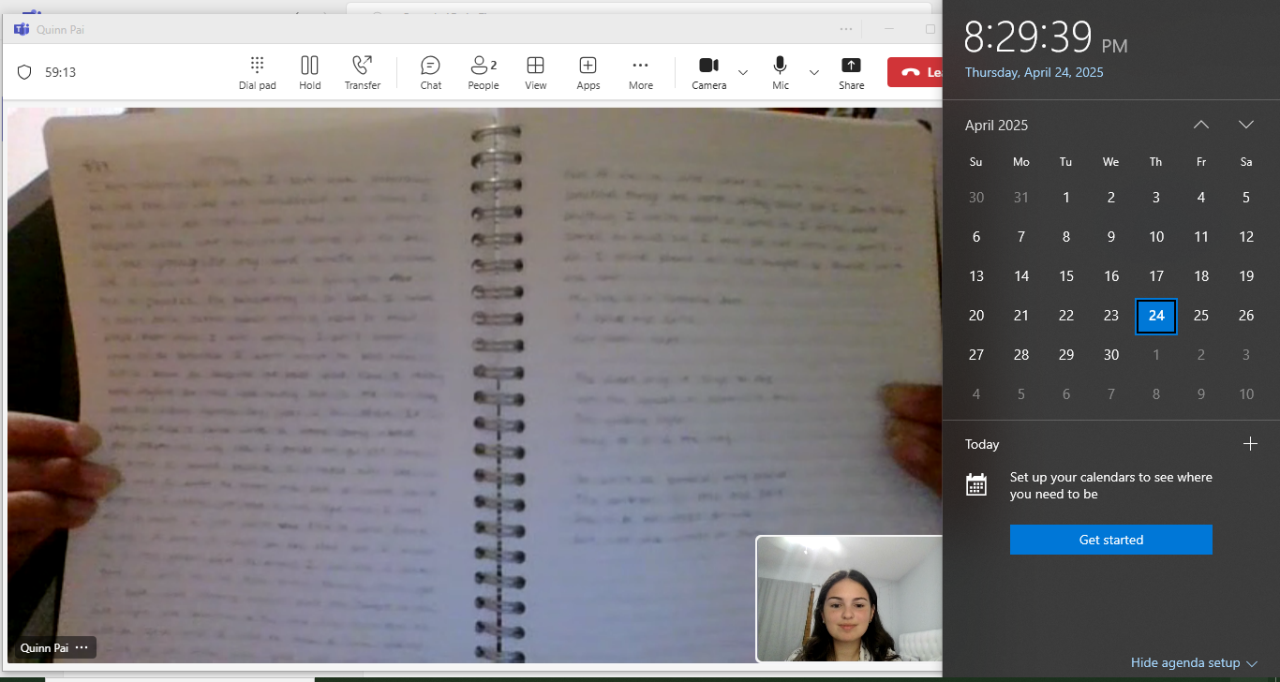Click the April 2025 month header
Image resolution: width=1280 pixels, height=682 pixels.
point(996,125)
